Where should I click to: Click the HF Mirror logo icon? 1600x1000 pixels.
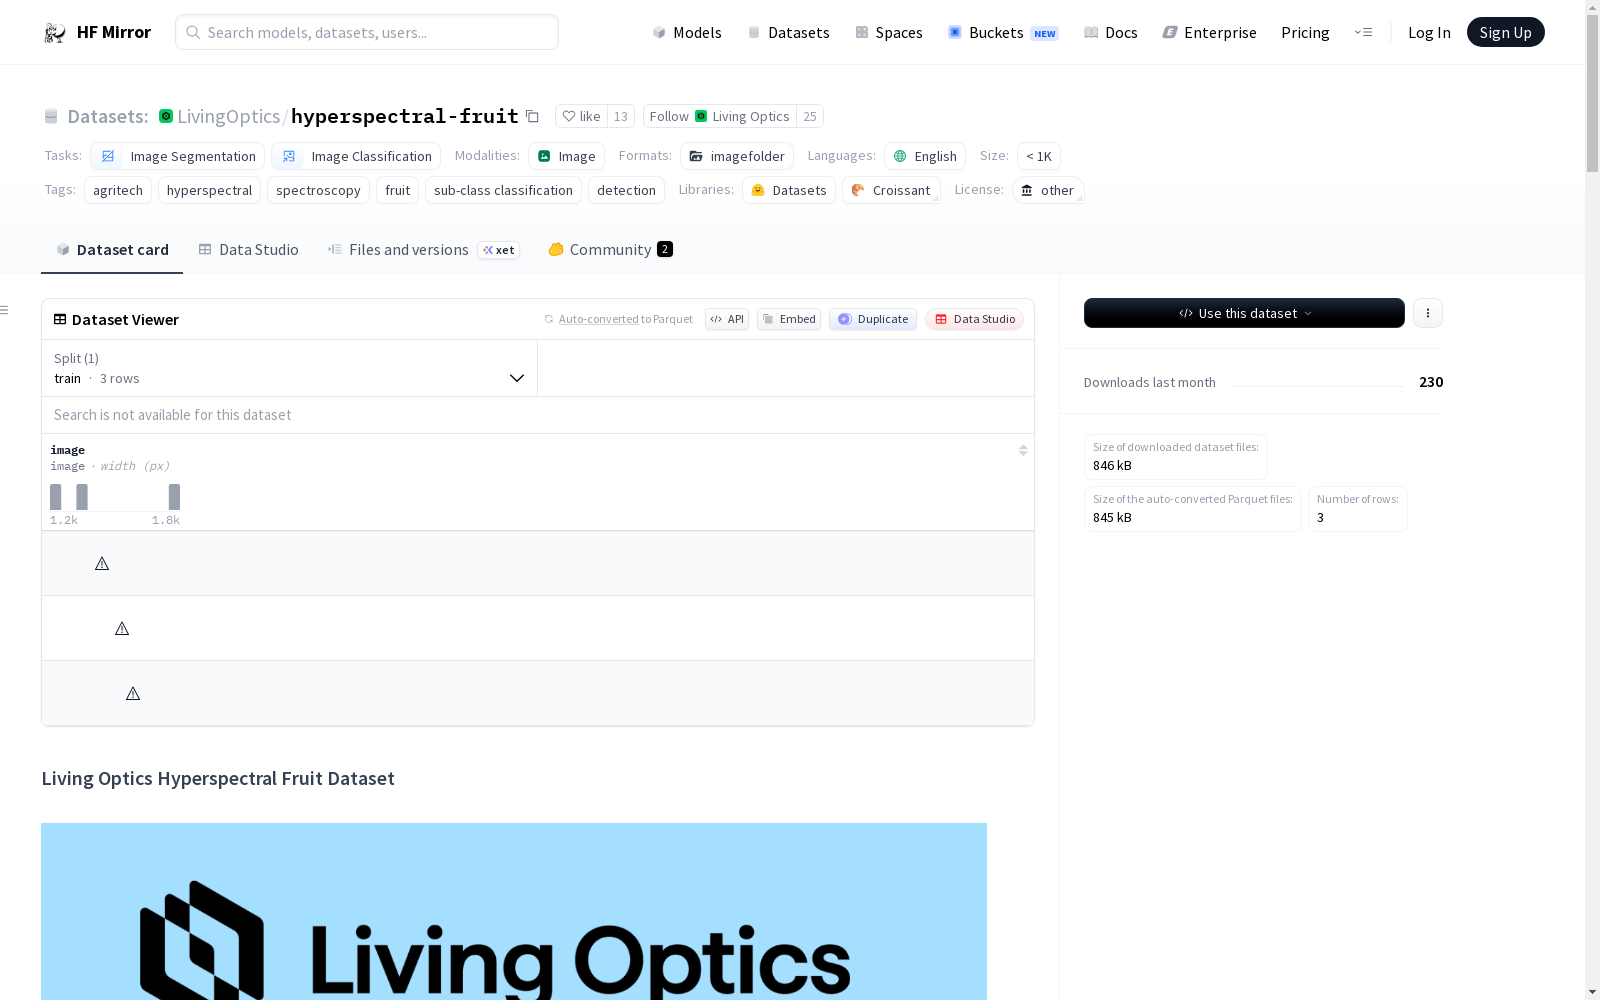point(55,33)
